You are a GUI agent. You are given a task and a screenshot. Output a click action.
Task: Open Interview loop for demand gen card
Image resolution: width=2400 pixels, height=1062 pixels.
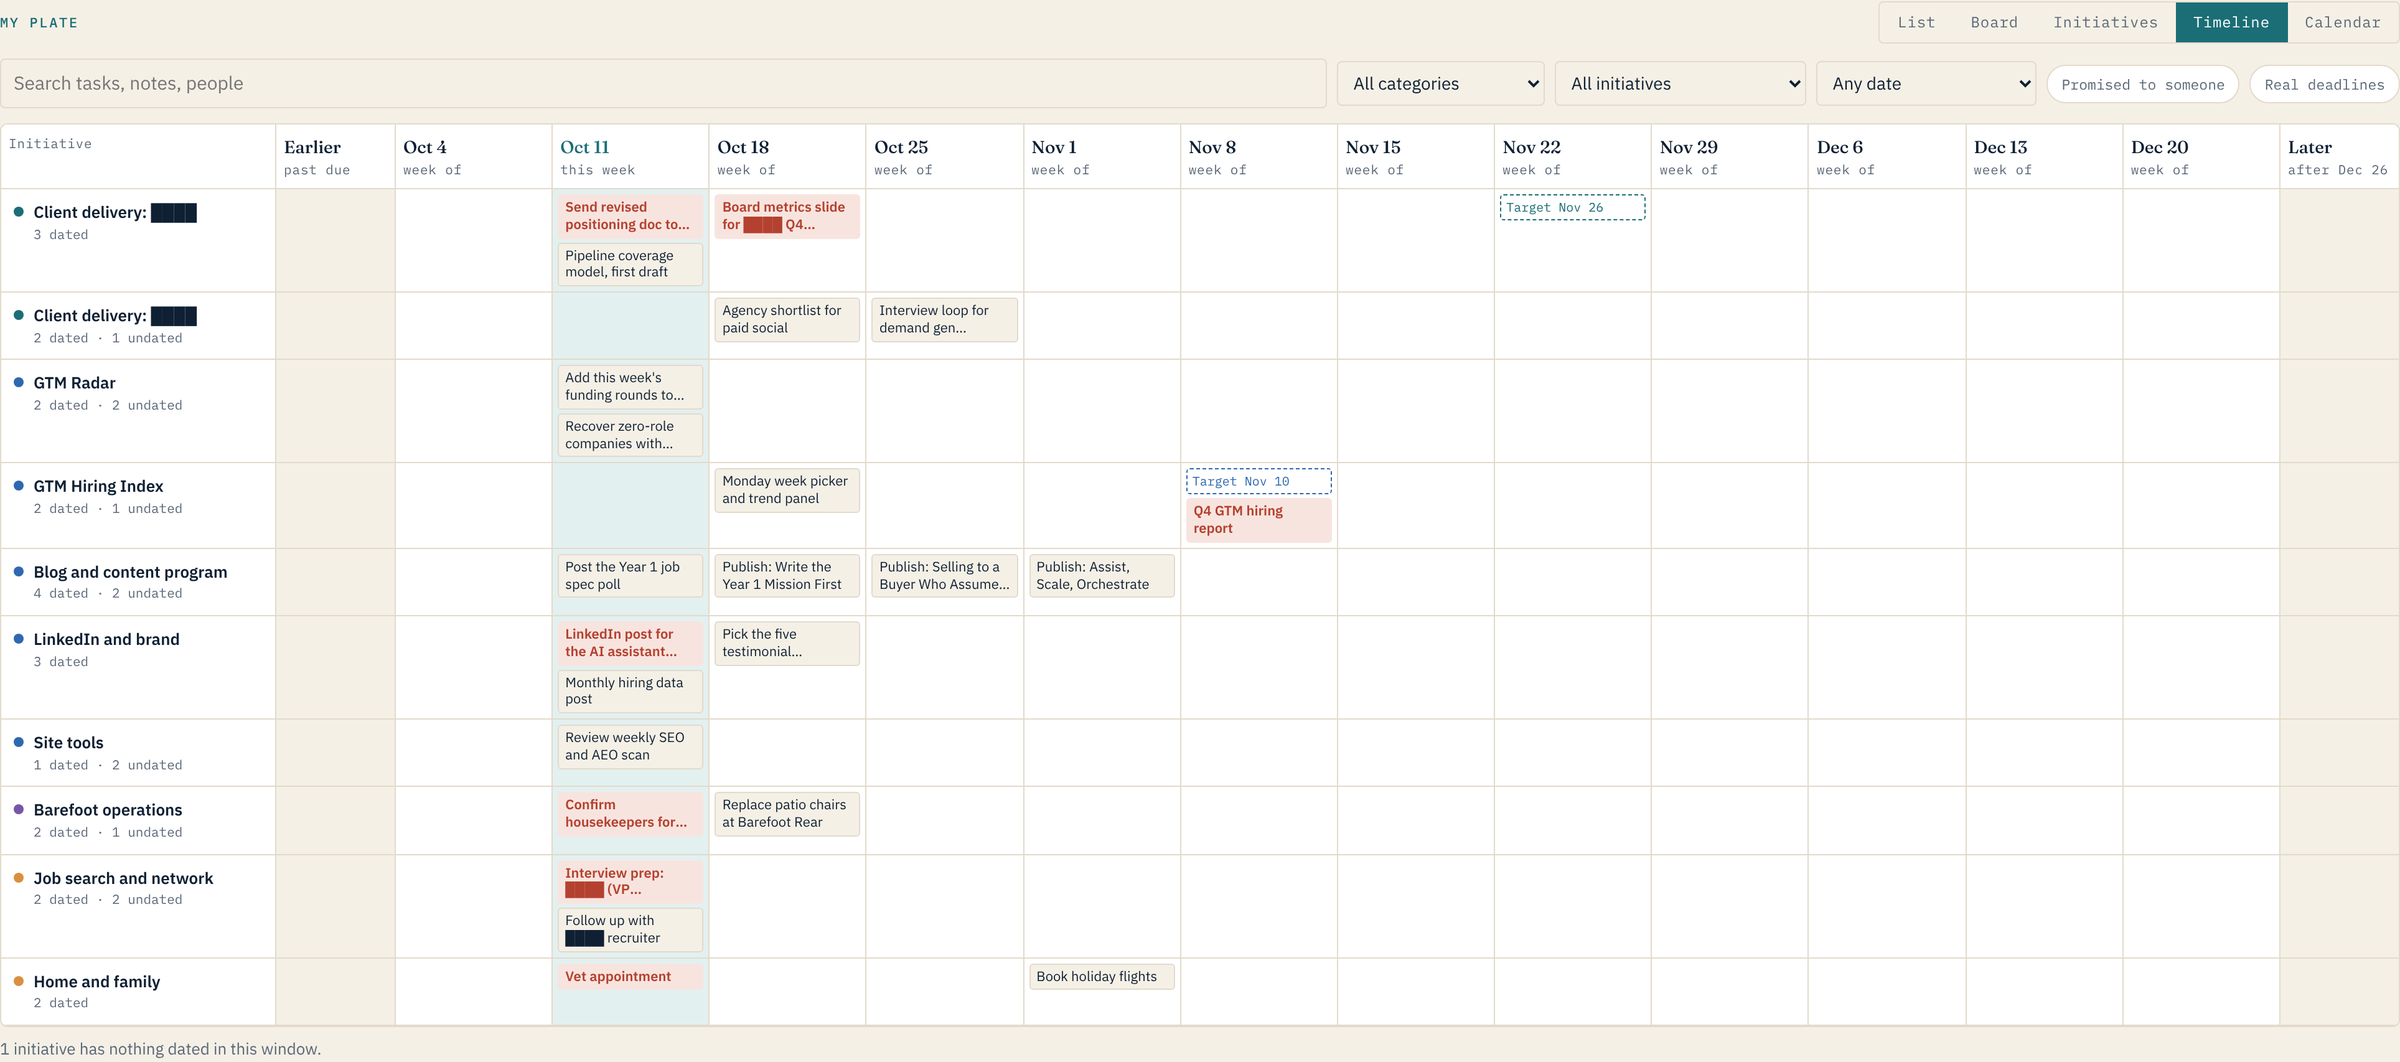pos(944,319)
